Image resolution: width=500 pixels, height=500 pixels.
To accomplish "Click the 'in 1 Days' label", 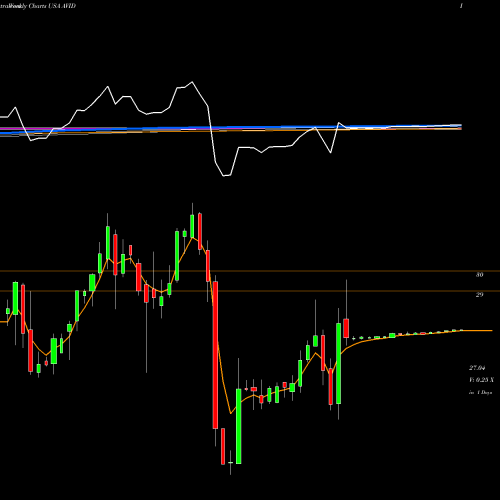I will click(x=481, y=393).
